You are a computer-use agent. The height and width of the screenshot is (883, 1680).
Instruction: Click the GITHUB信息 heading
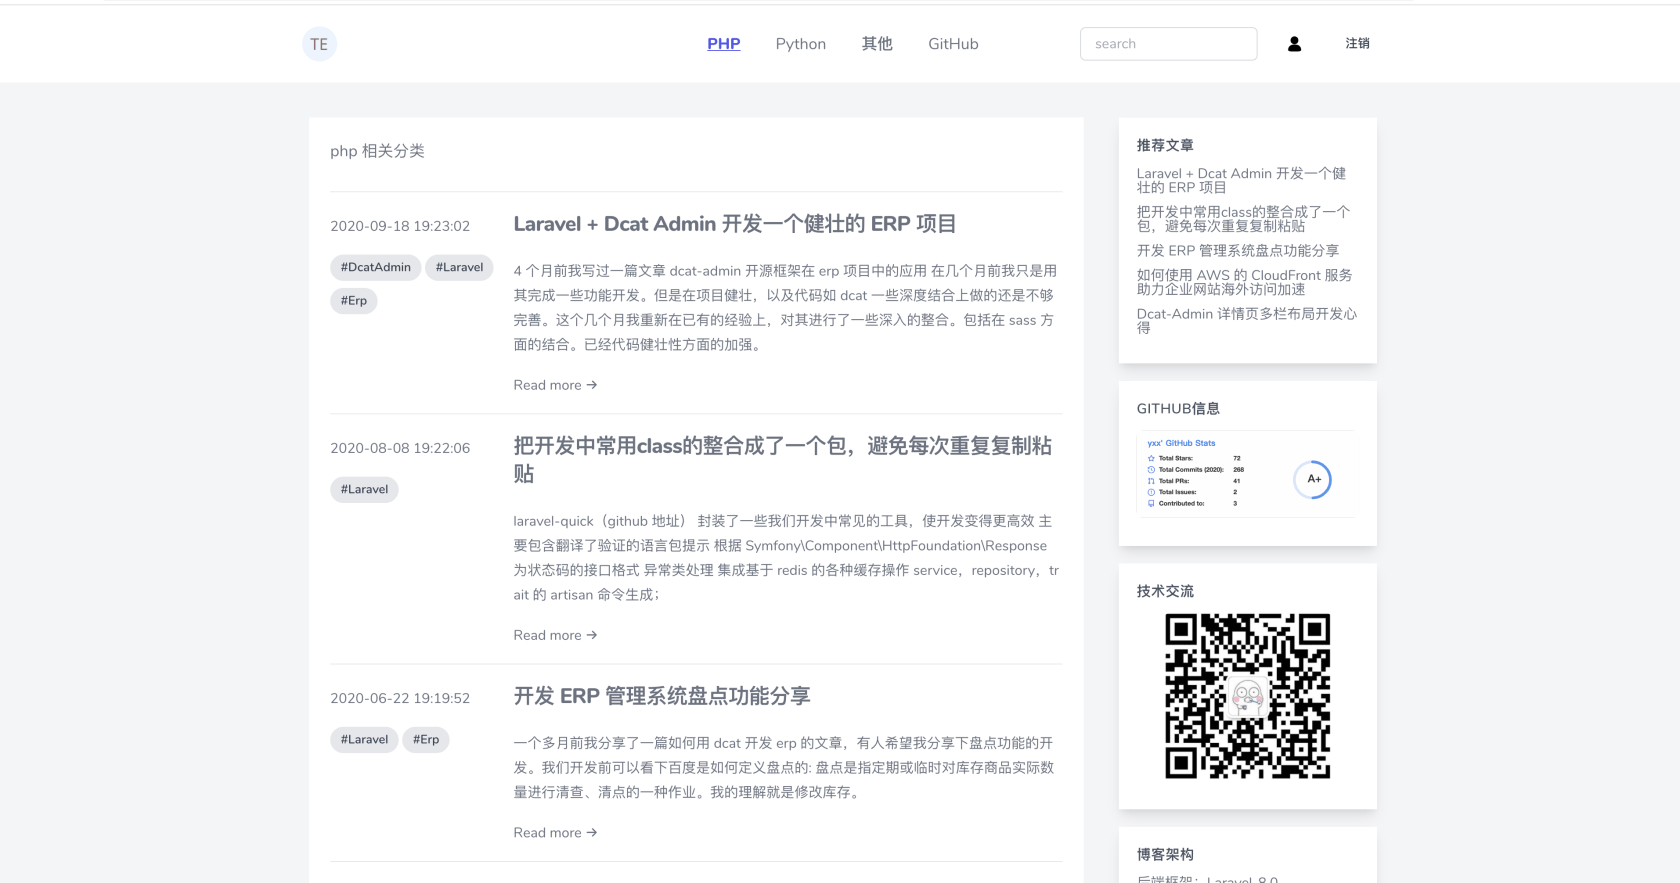(1178, 408)
